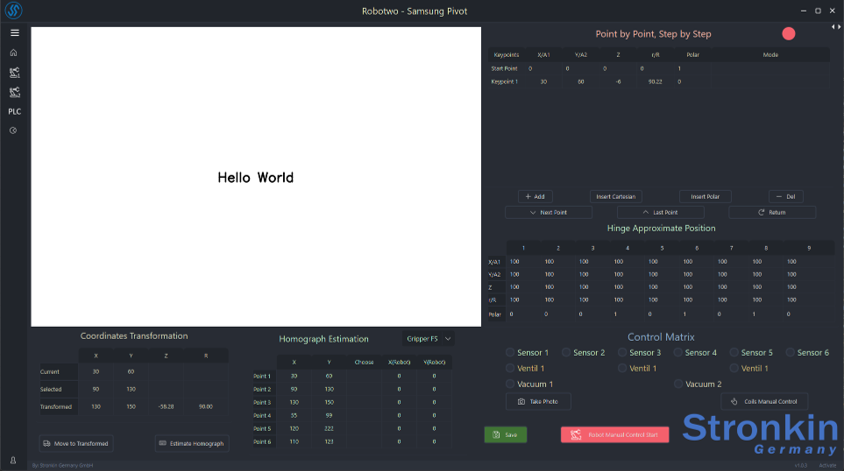Open the user profile icon at sidebar bottom

point(13,460)
